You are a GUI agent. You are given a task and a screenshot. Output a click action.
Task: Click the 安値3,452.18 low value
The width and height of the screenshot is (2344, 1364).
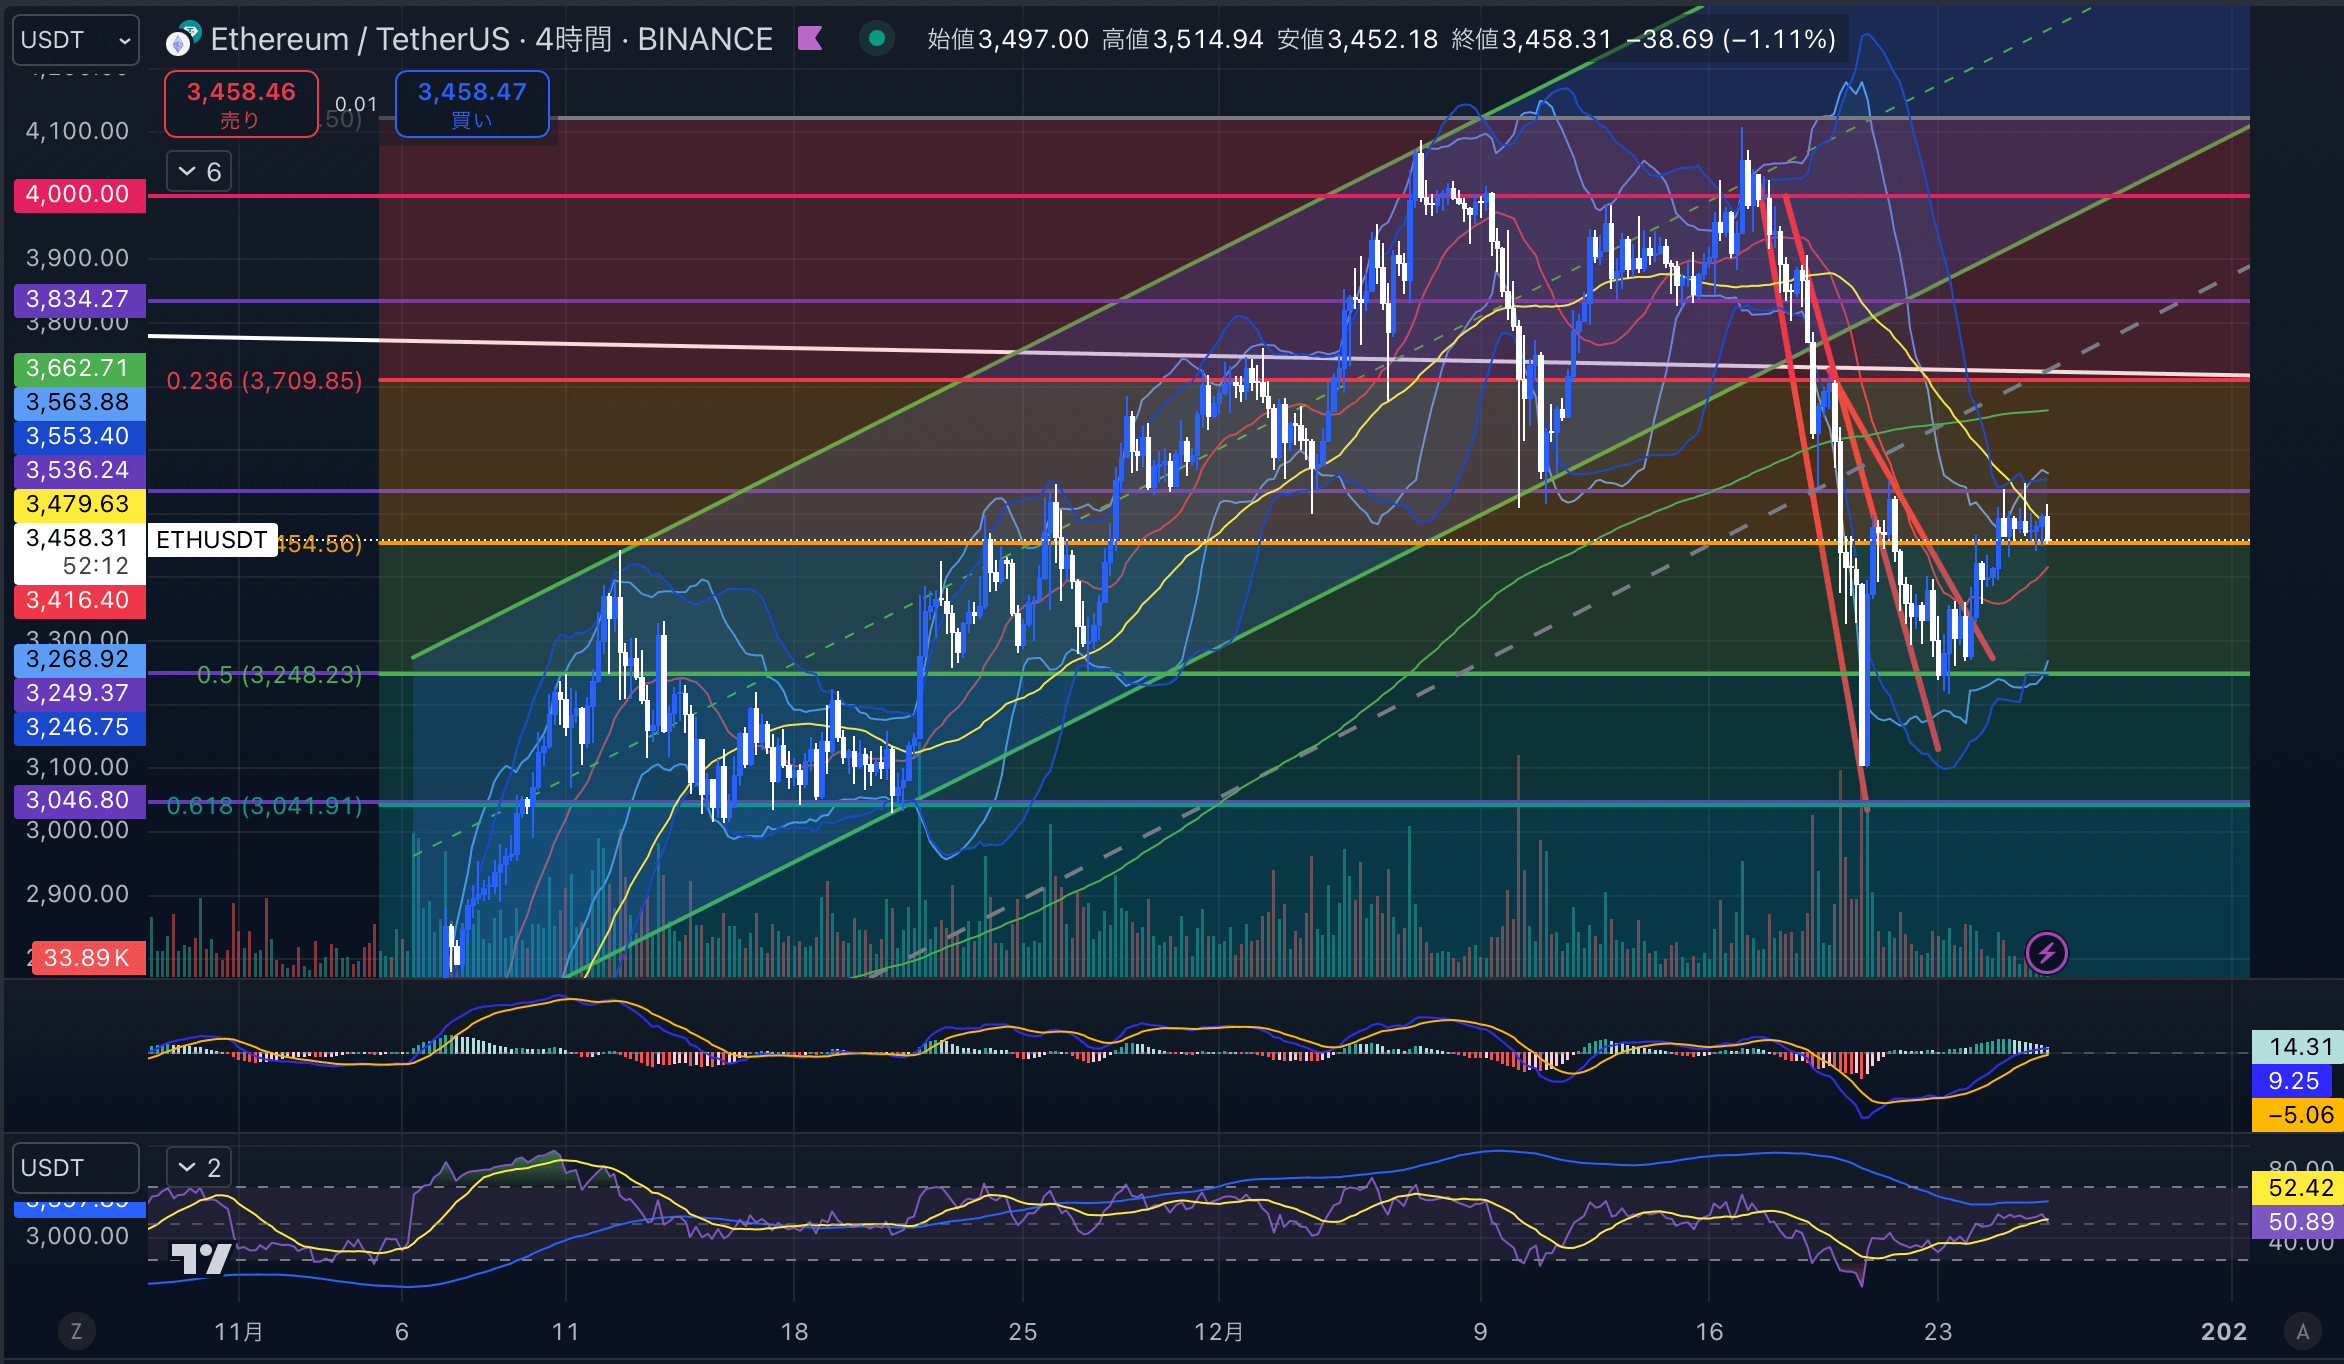tap(1358, 39)
